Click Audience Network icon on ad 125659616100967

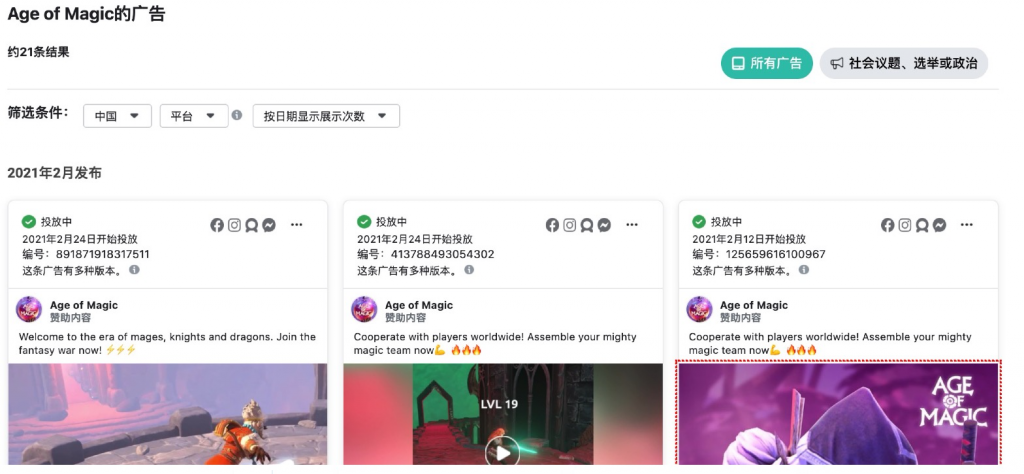click(922, 225)
